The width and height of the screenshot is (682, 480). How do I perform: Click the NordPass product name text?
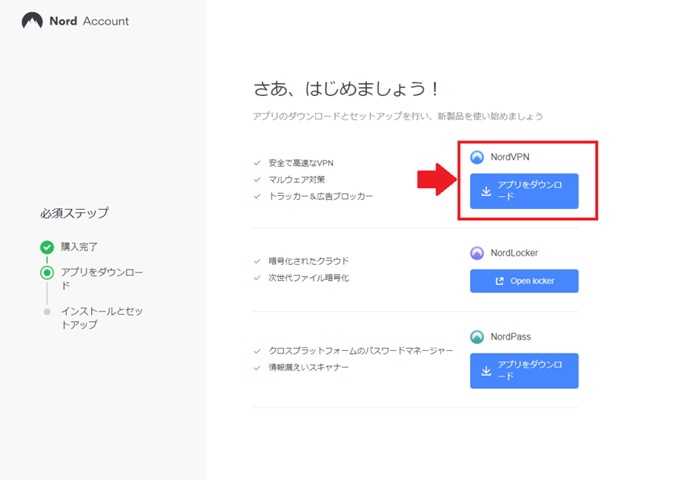511,337
